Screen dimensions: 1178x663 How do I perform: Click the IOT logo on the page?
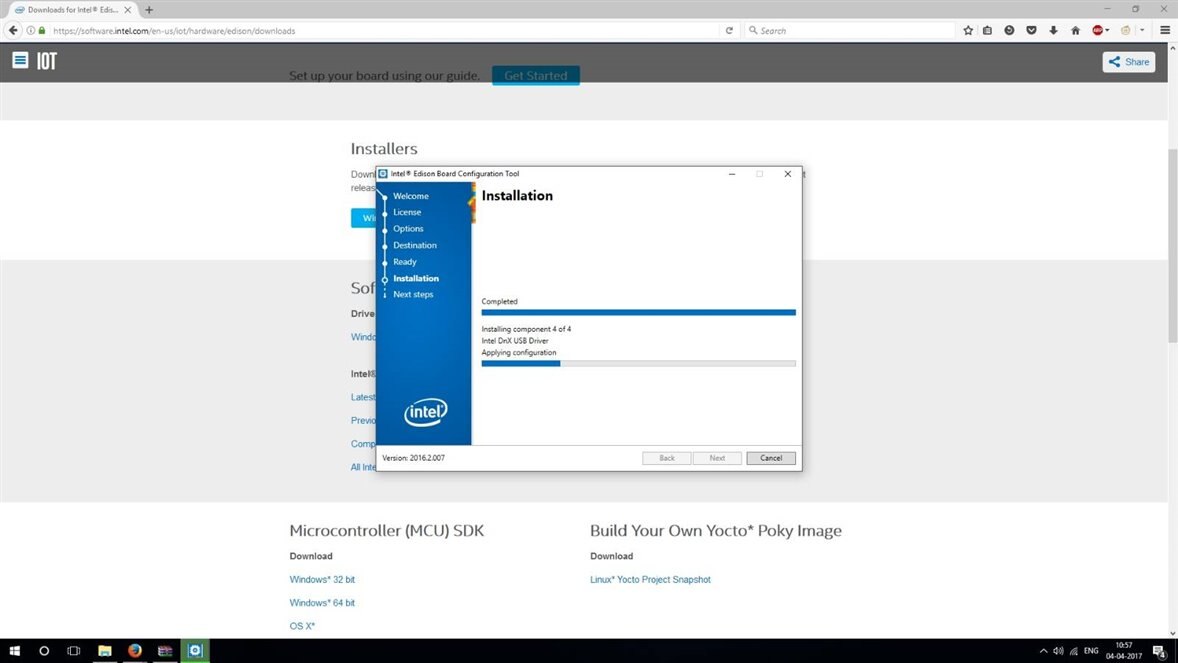[47, 61]
